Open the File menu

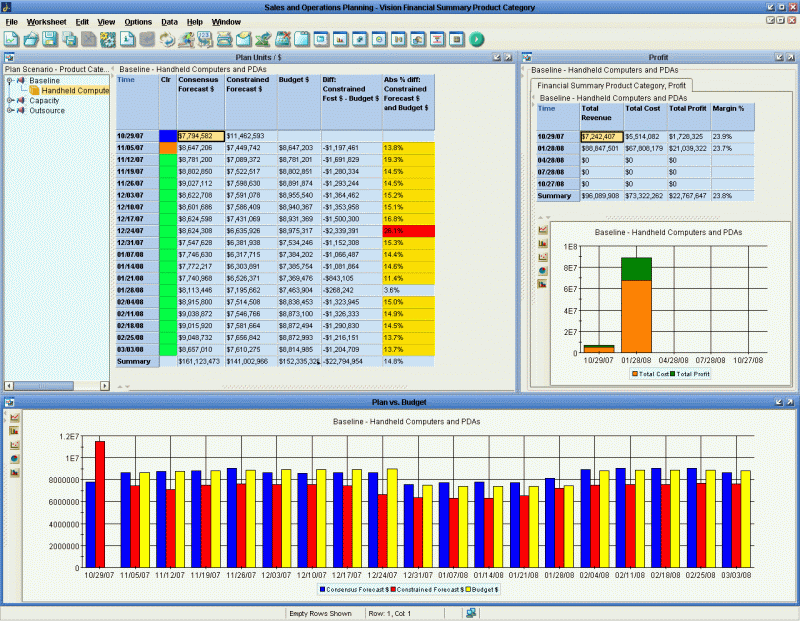coord(11,22)
